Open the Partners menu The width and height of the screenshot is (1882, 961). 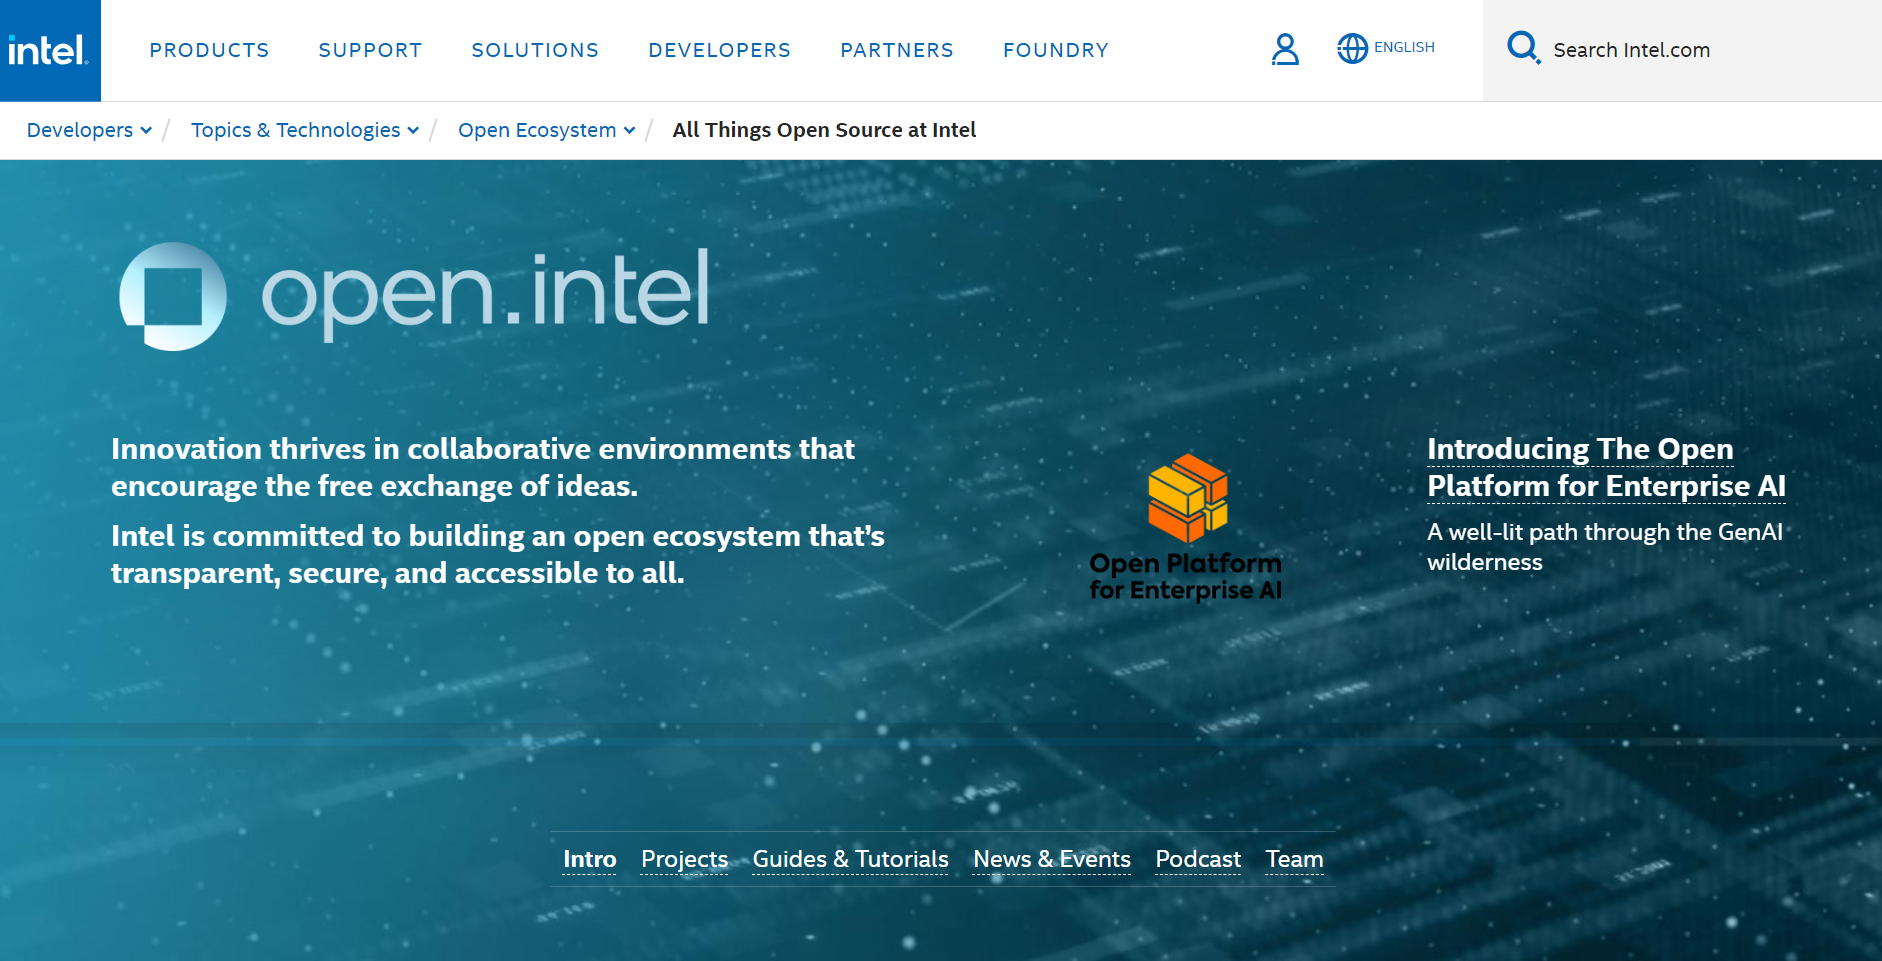click(x=896, y=50)
